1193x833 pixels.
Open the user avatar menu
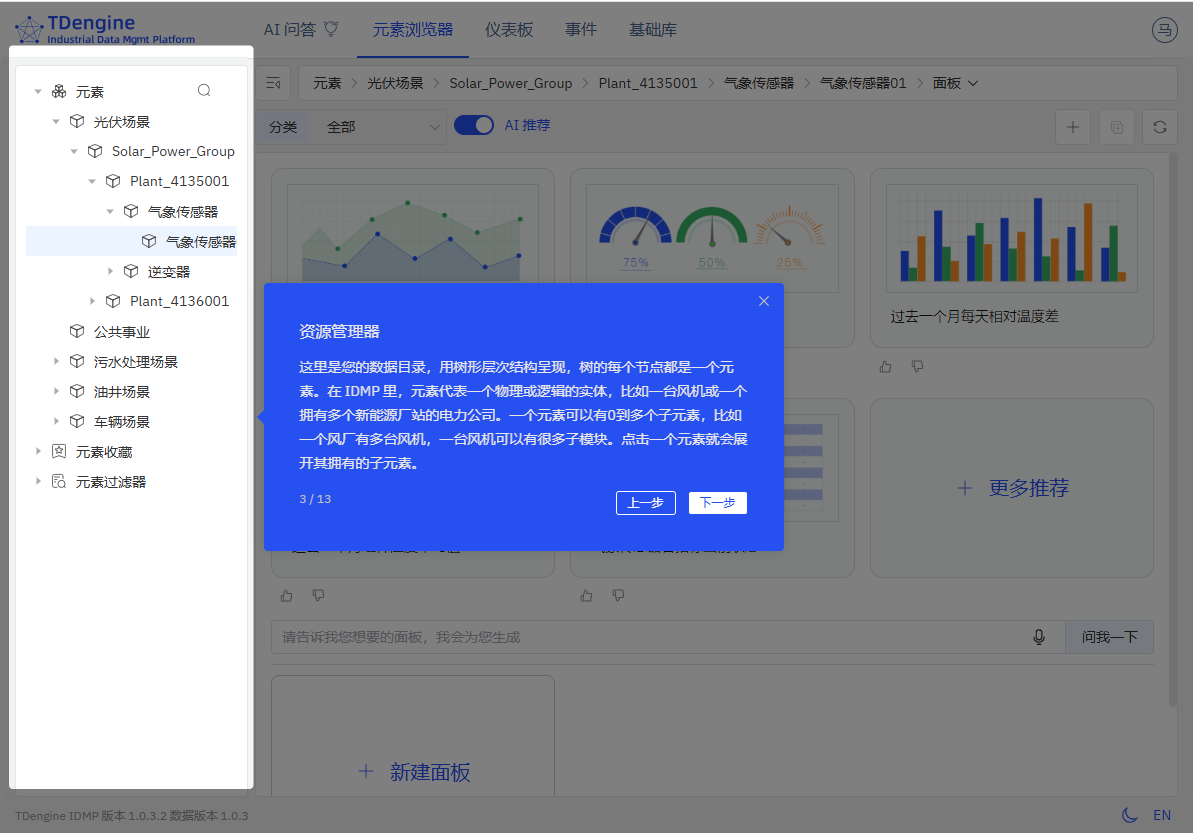point(1164,30)
